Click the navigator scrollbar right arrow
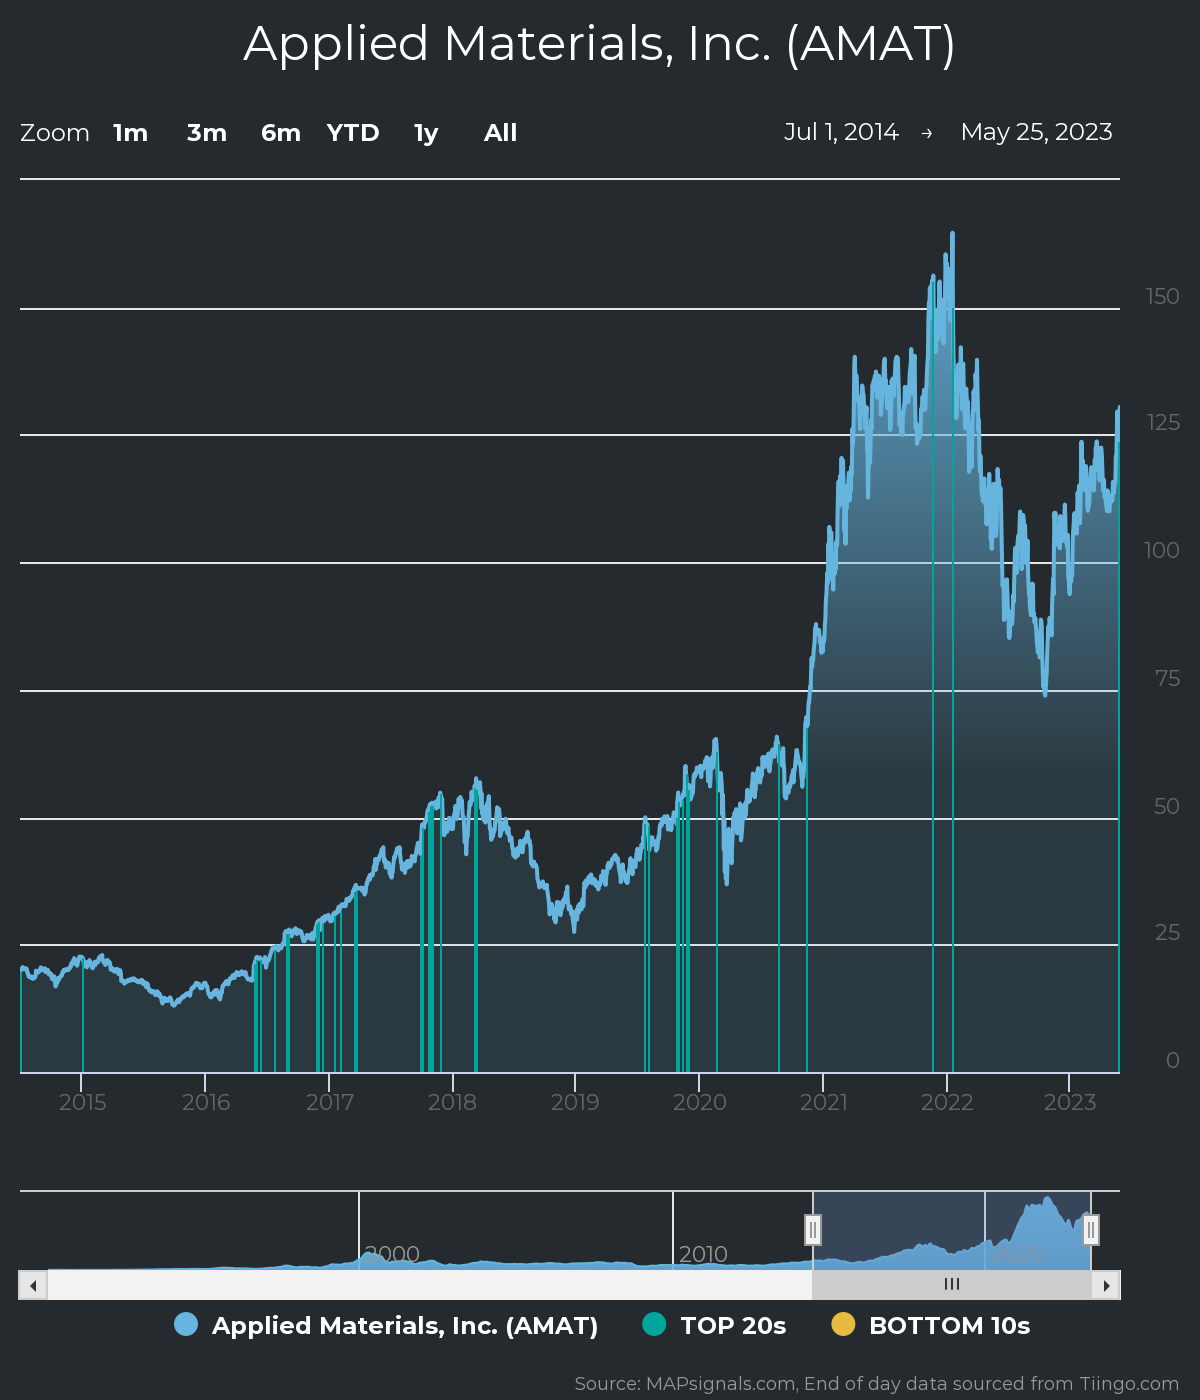This screenshot has width=1200, height=1400. [1106, 1285]
